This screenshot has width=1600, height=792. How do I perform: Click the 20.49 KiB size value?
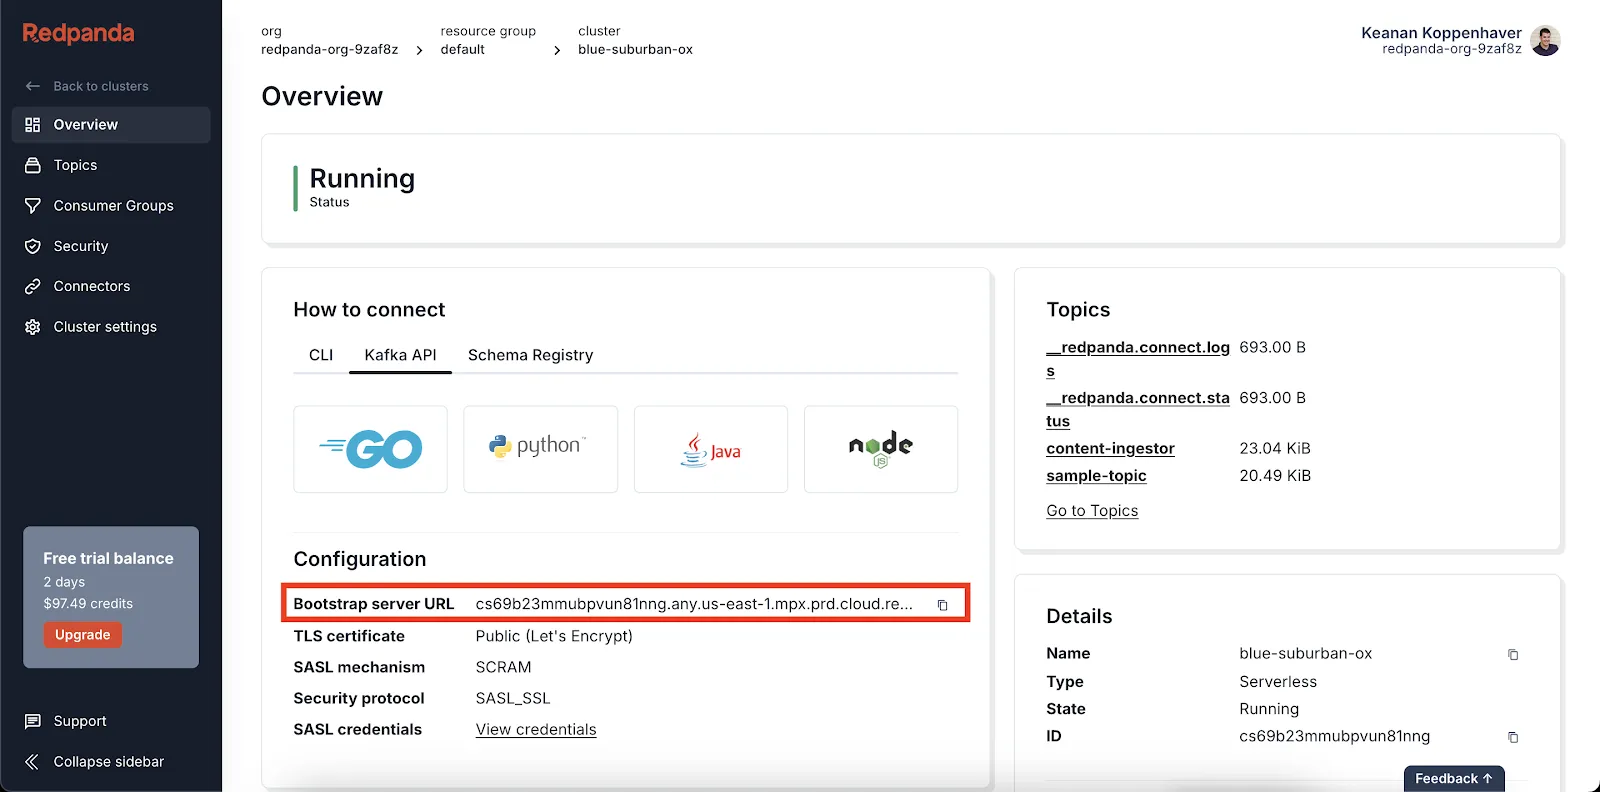[1275, 476]
